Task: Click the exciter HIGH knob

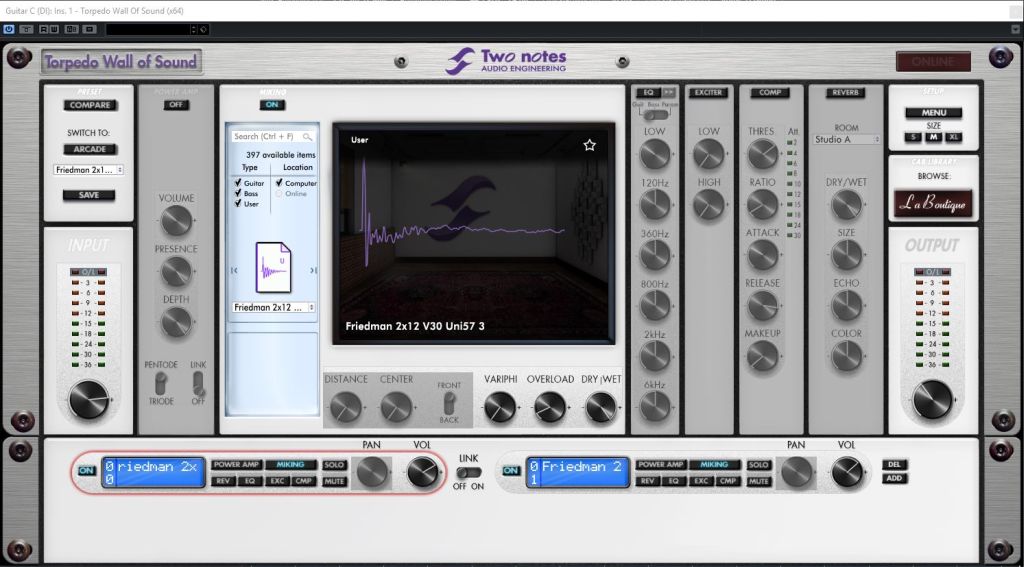Action: click(x=709, y=204)
